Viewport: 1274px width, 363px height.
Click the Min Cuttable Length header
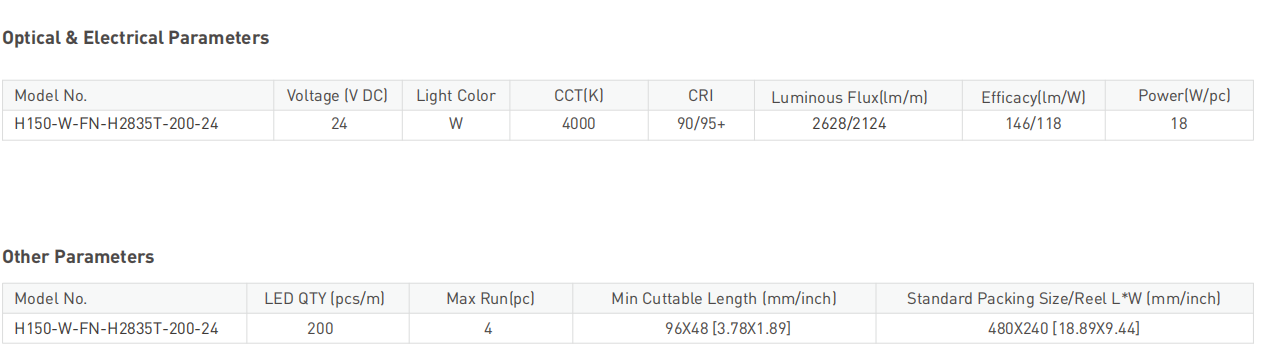point(724,298)
